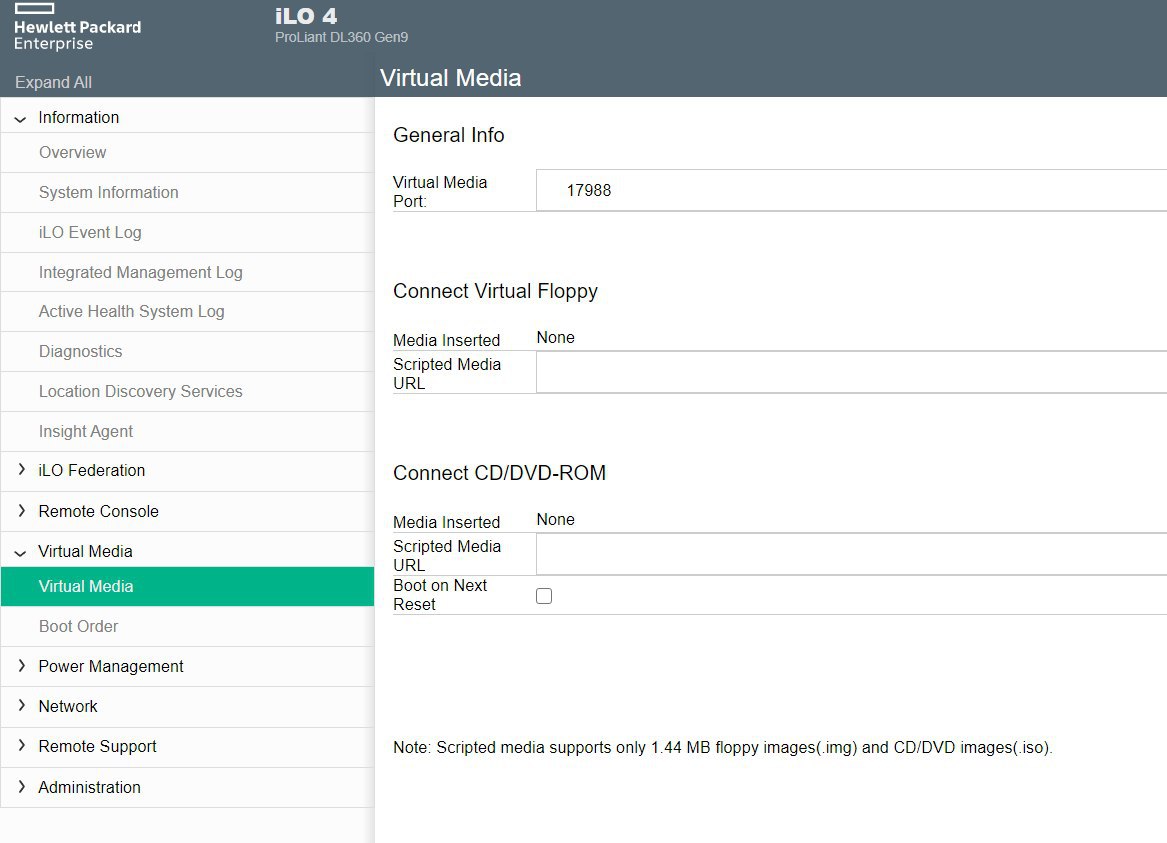This screenshot has height=843, width=1167.
Task: Click the Virtual Media Port field
Action: [851, 190]
